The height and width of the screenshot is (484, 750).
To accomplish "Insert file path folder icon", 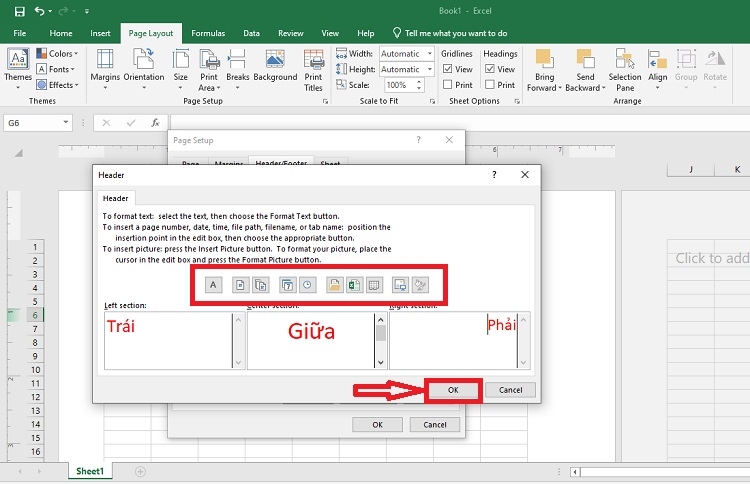I will [x=334, y=285].
